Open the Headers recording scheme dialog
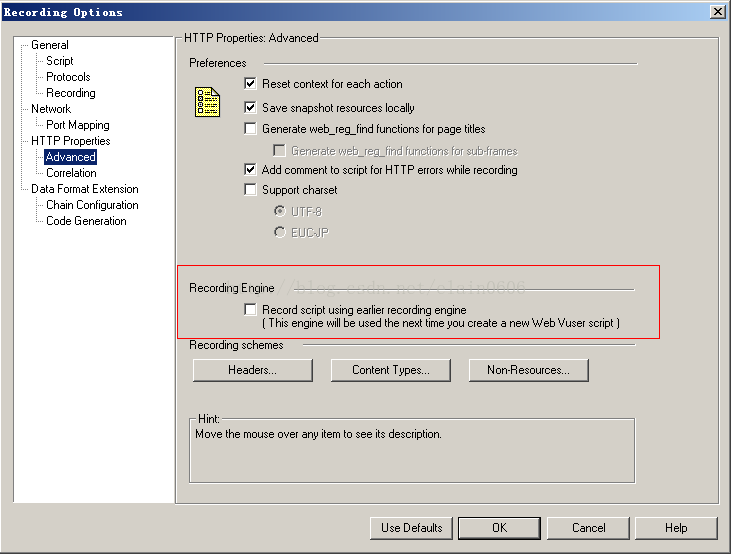Viewport: 732px width, 554px height. (253, 370)
